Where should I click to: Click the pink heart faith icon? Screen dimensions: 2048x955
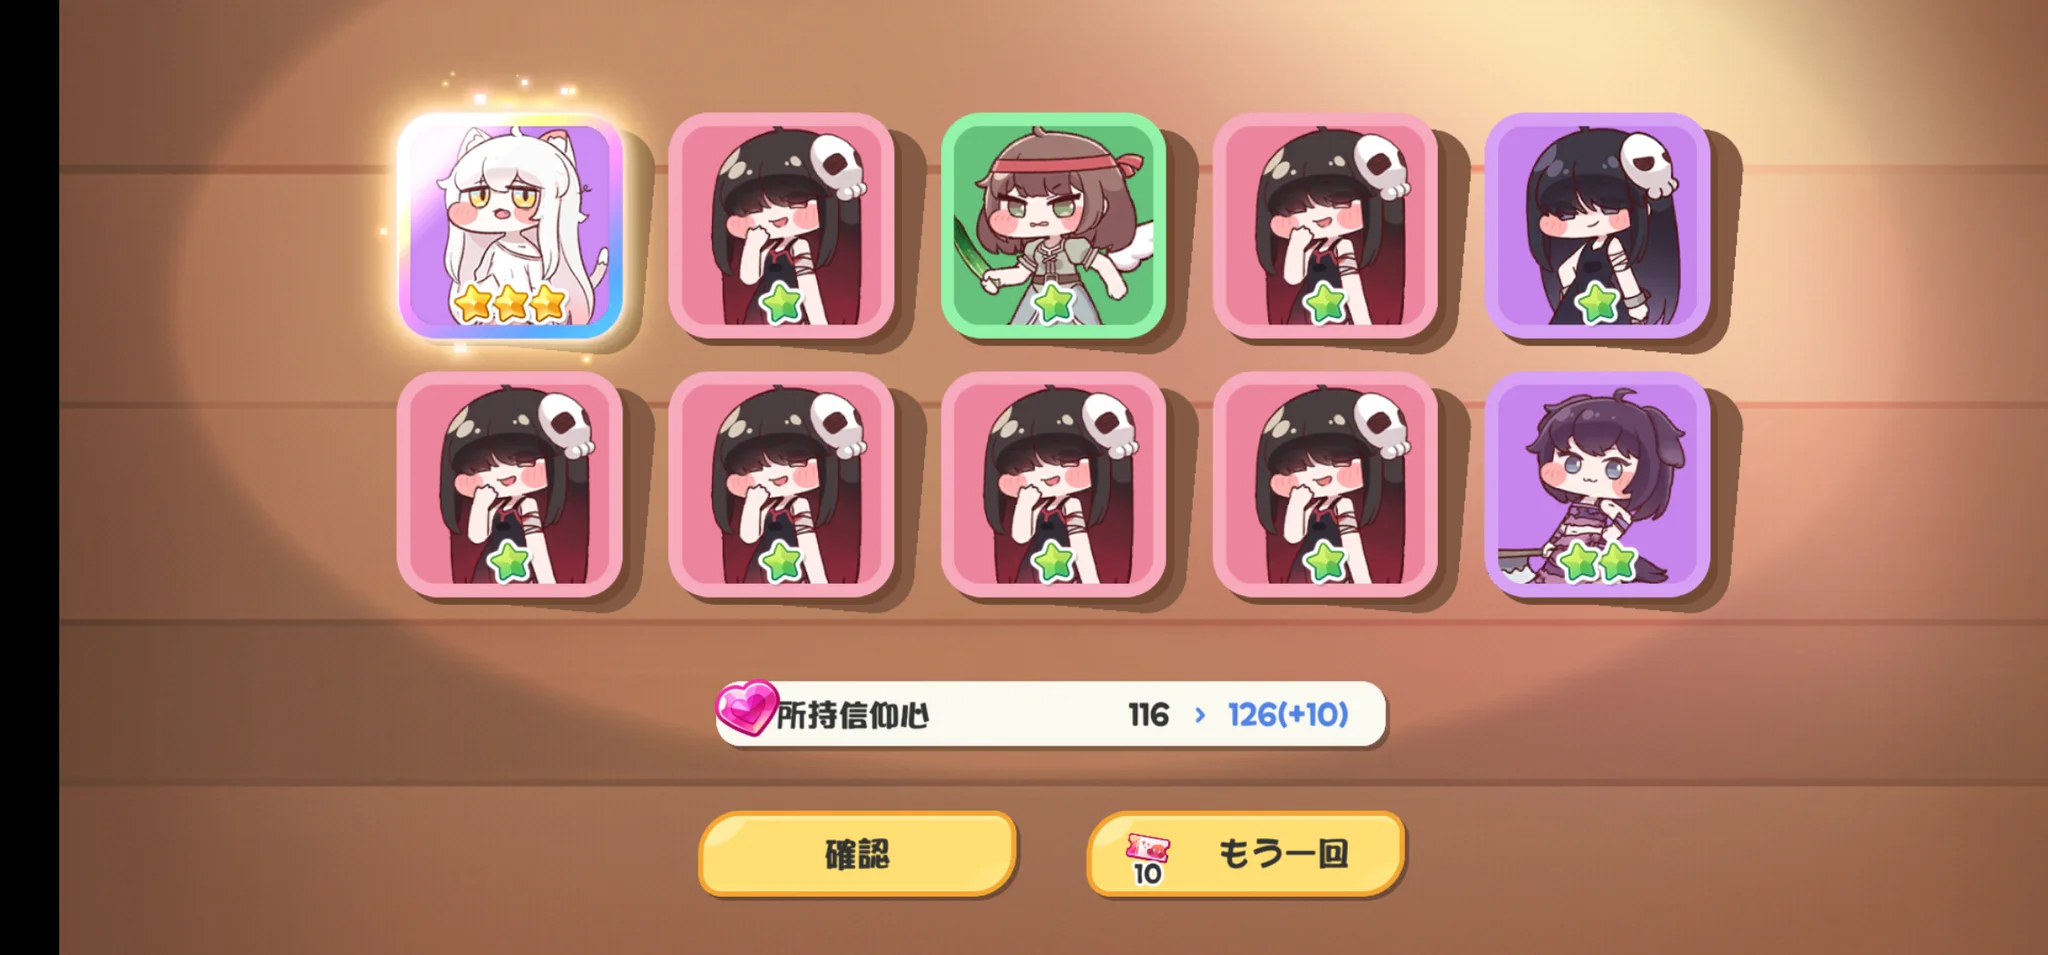[746, 708]
